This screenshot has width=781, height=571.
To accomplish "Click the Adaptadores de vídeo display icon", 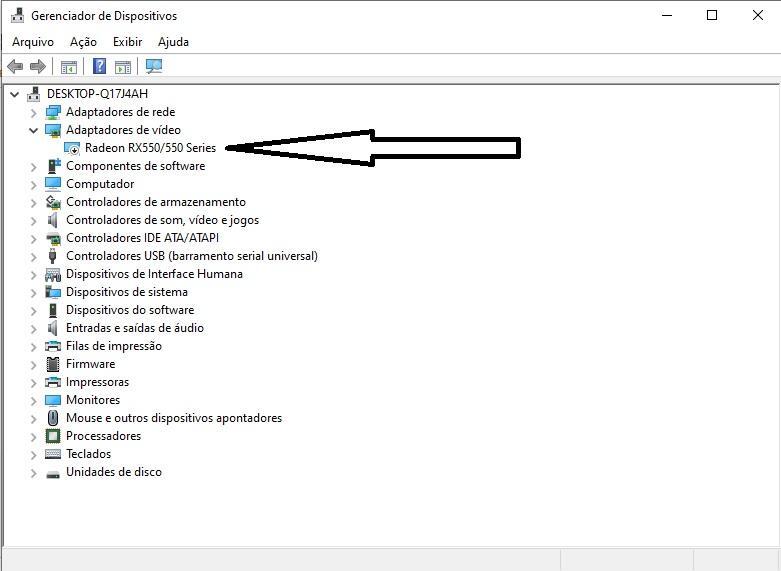I will pyautogui.click(x=53, y=130).
